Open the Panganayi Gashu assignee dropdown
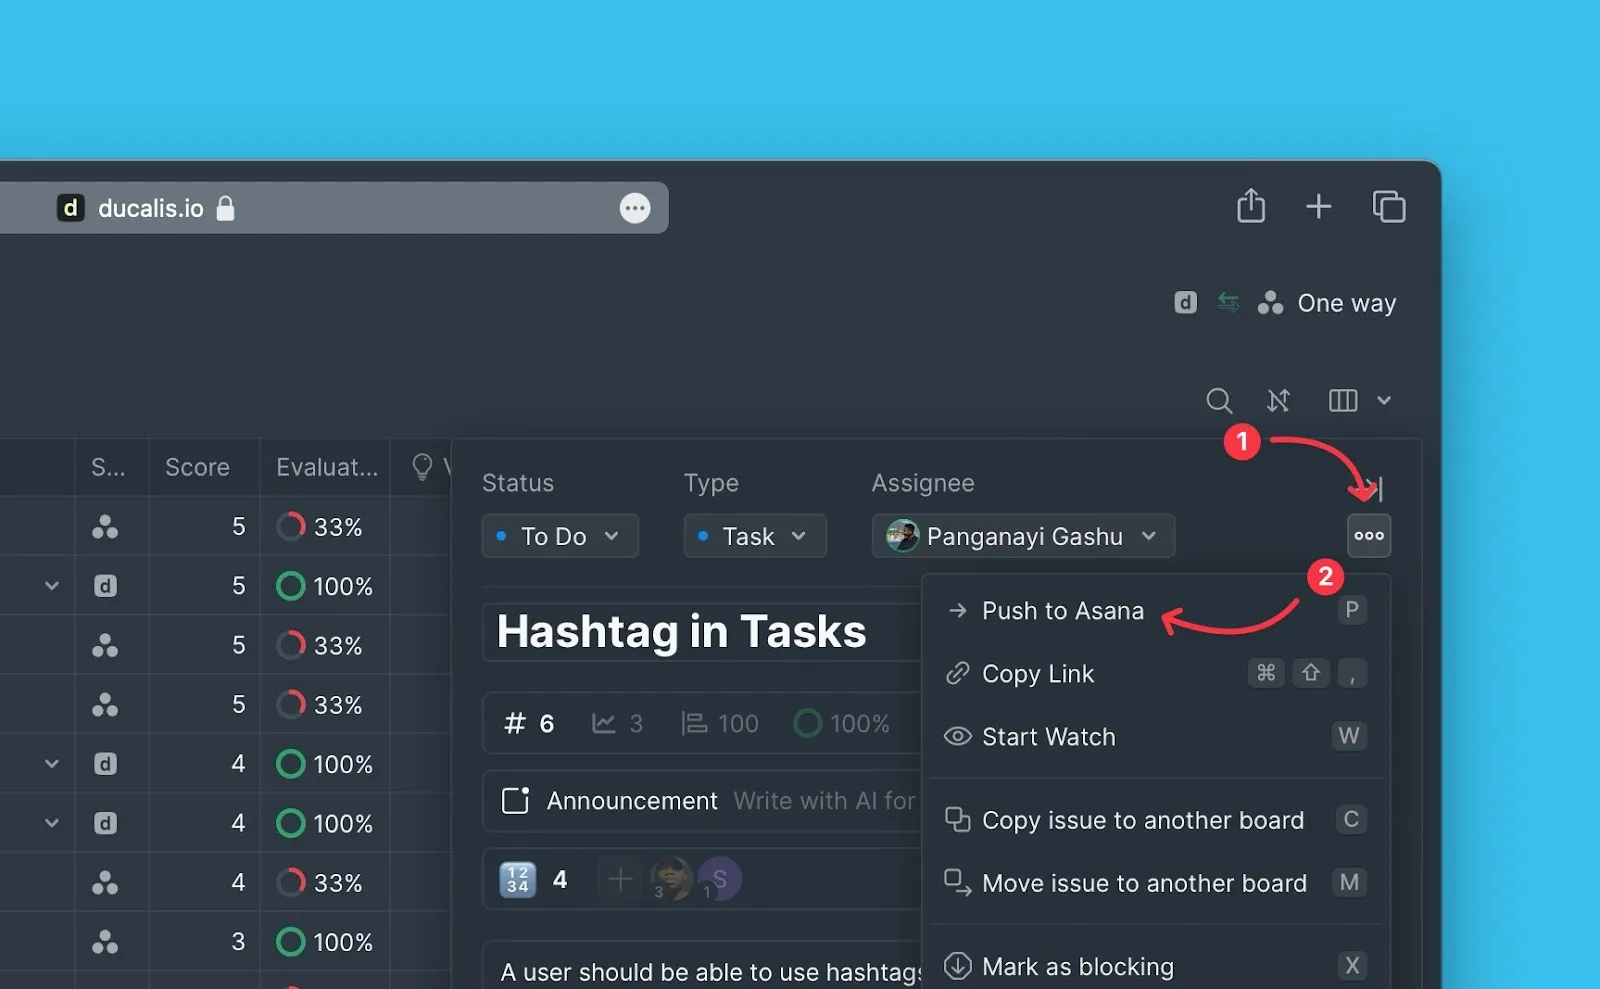This screenshot has height=989, width=1600. (1022, 536)
